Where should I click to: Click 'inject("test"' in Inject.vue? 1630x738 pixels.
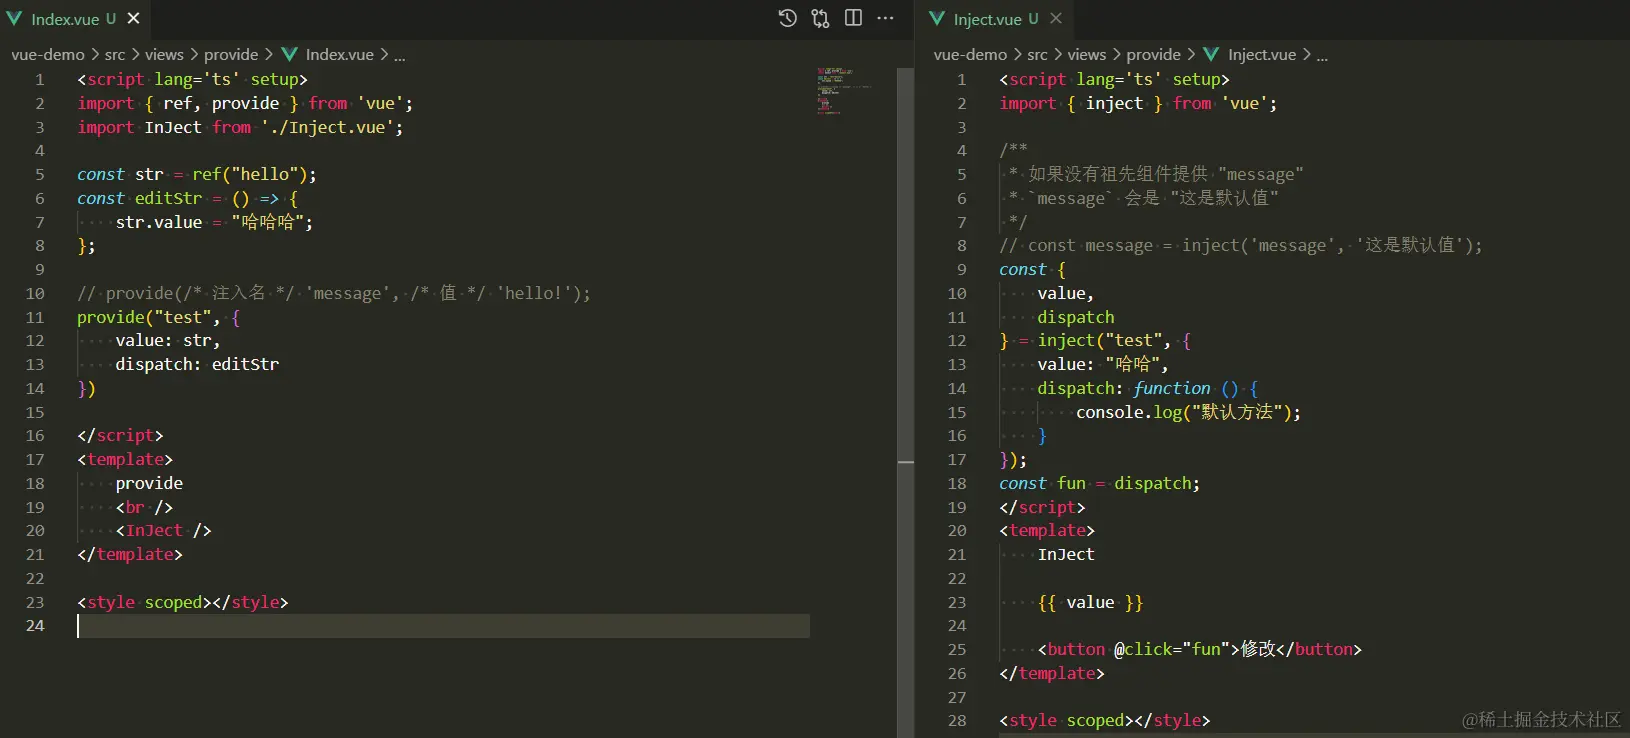point(1099,341)
